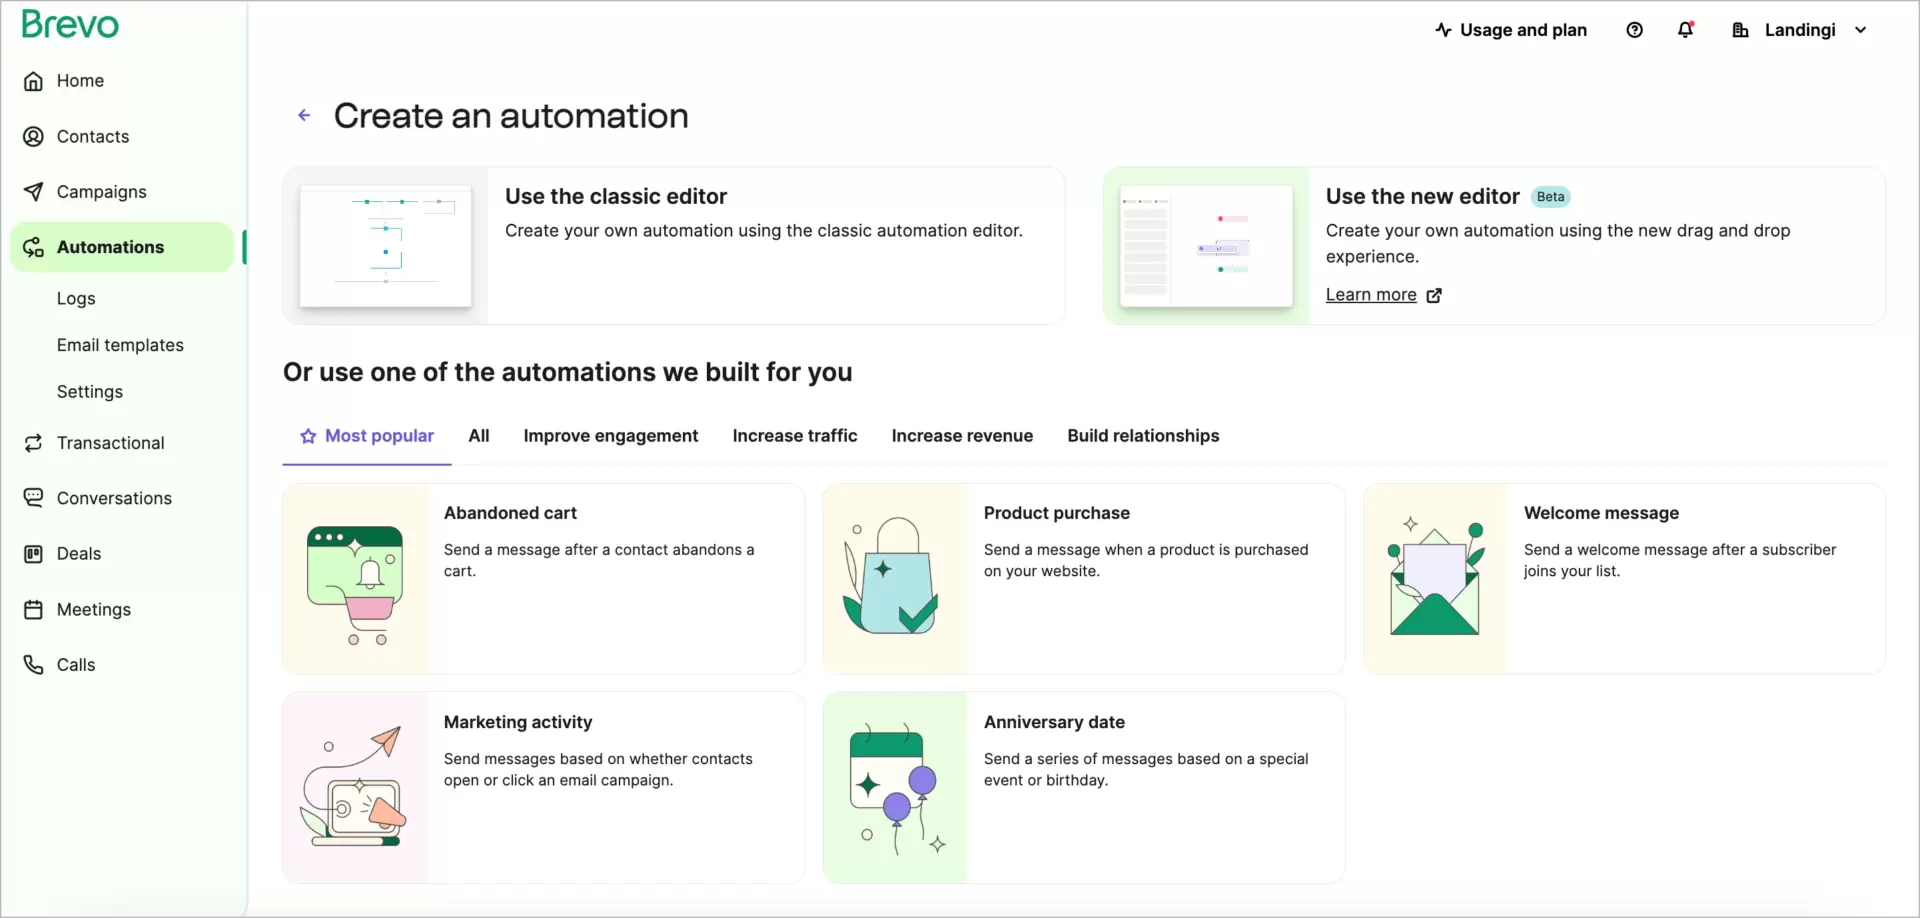Select the Contacts sidebar icon
Screen dimensions: 1920x918
click(x=34, y=136)
